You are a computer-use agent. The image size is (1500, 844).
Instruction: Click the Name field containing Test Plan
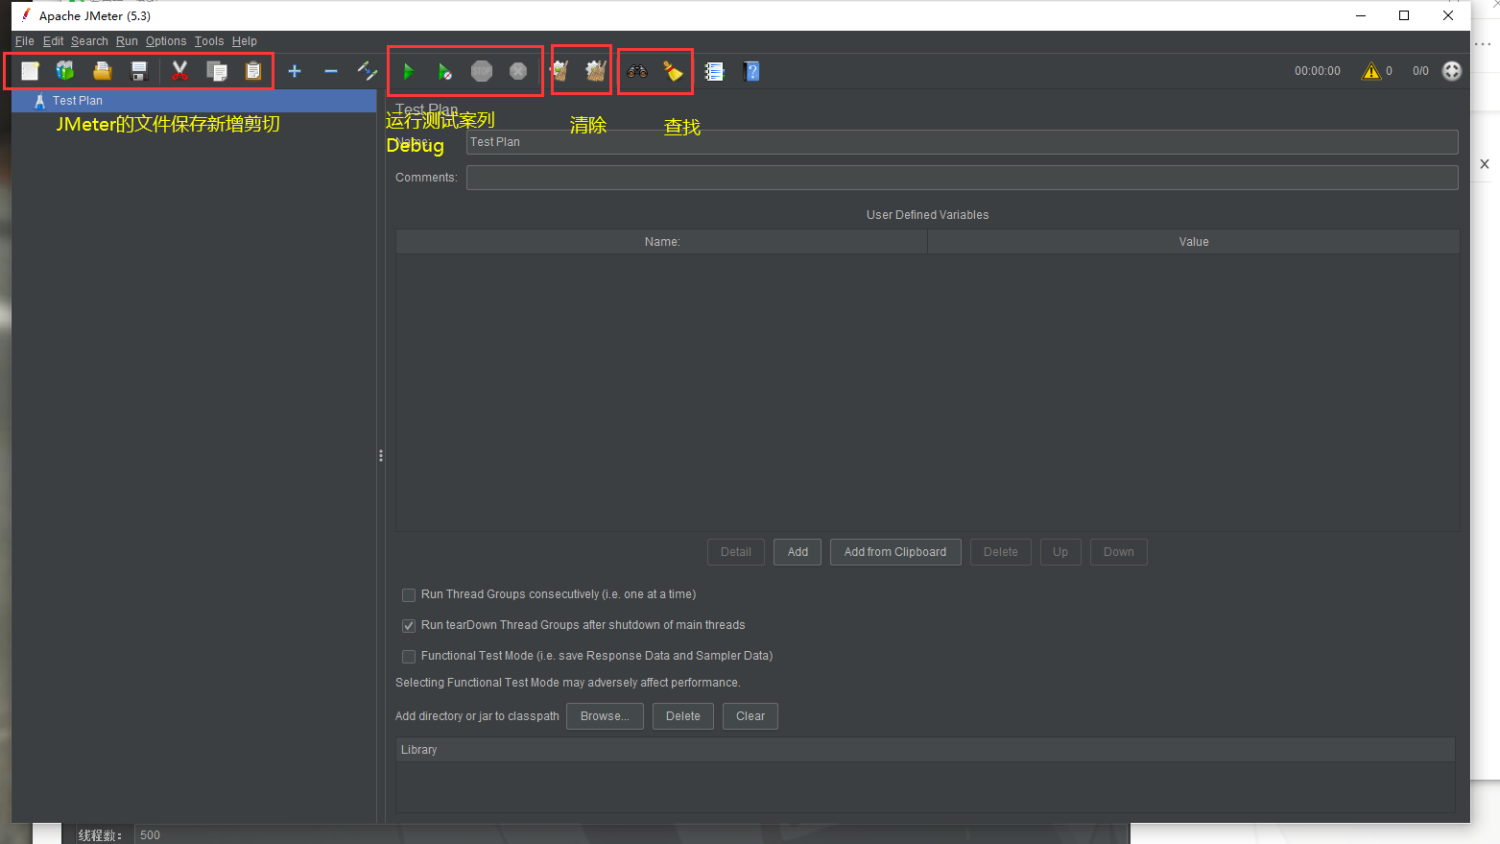tap(962, 142)
